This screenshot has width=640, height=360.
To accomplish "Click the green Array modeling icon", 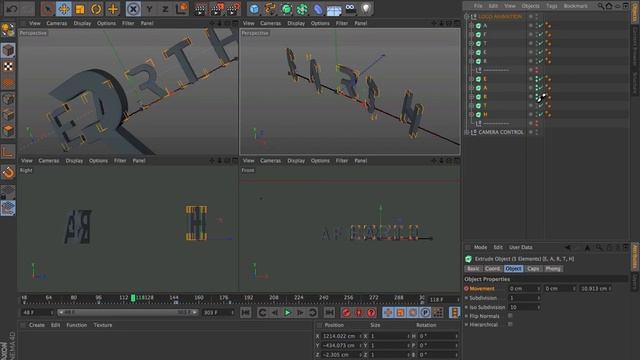I will (302, 9).
